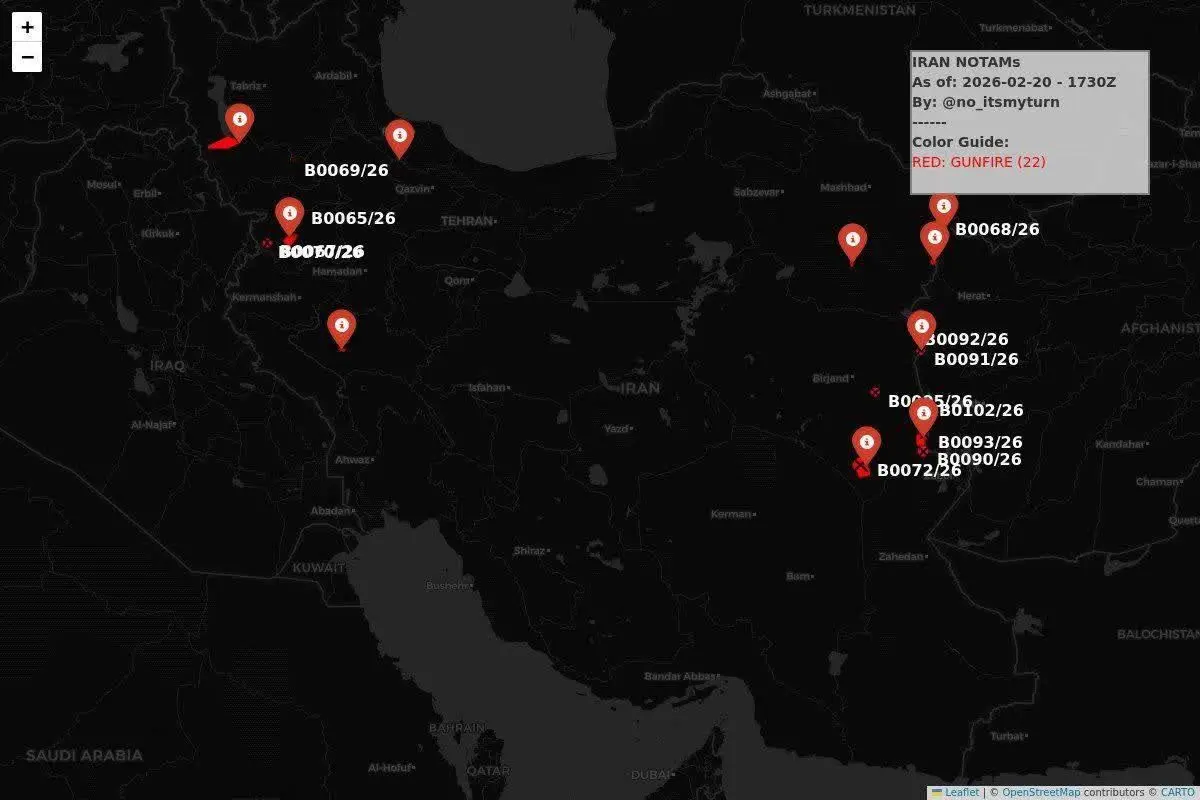Open the marker pin above label B0069/26
Viewport: 1200px width, 800px height.
(399, 137)
